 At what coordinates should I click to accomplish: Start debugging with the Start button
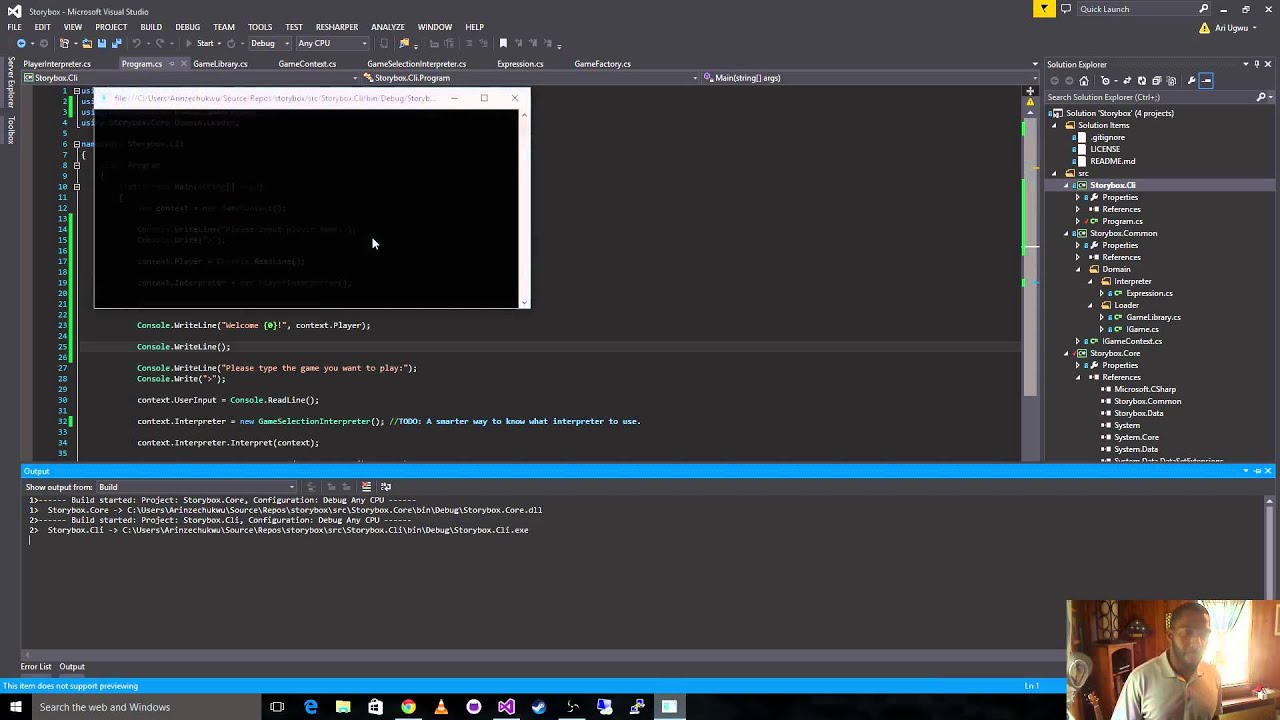tap(200, 43)
